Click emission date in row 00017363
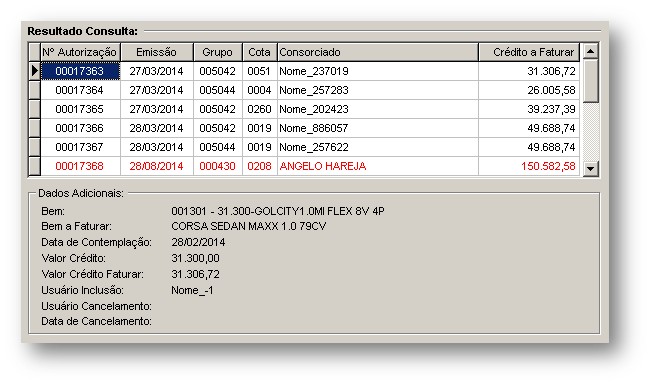 [x=157, y=71]
